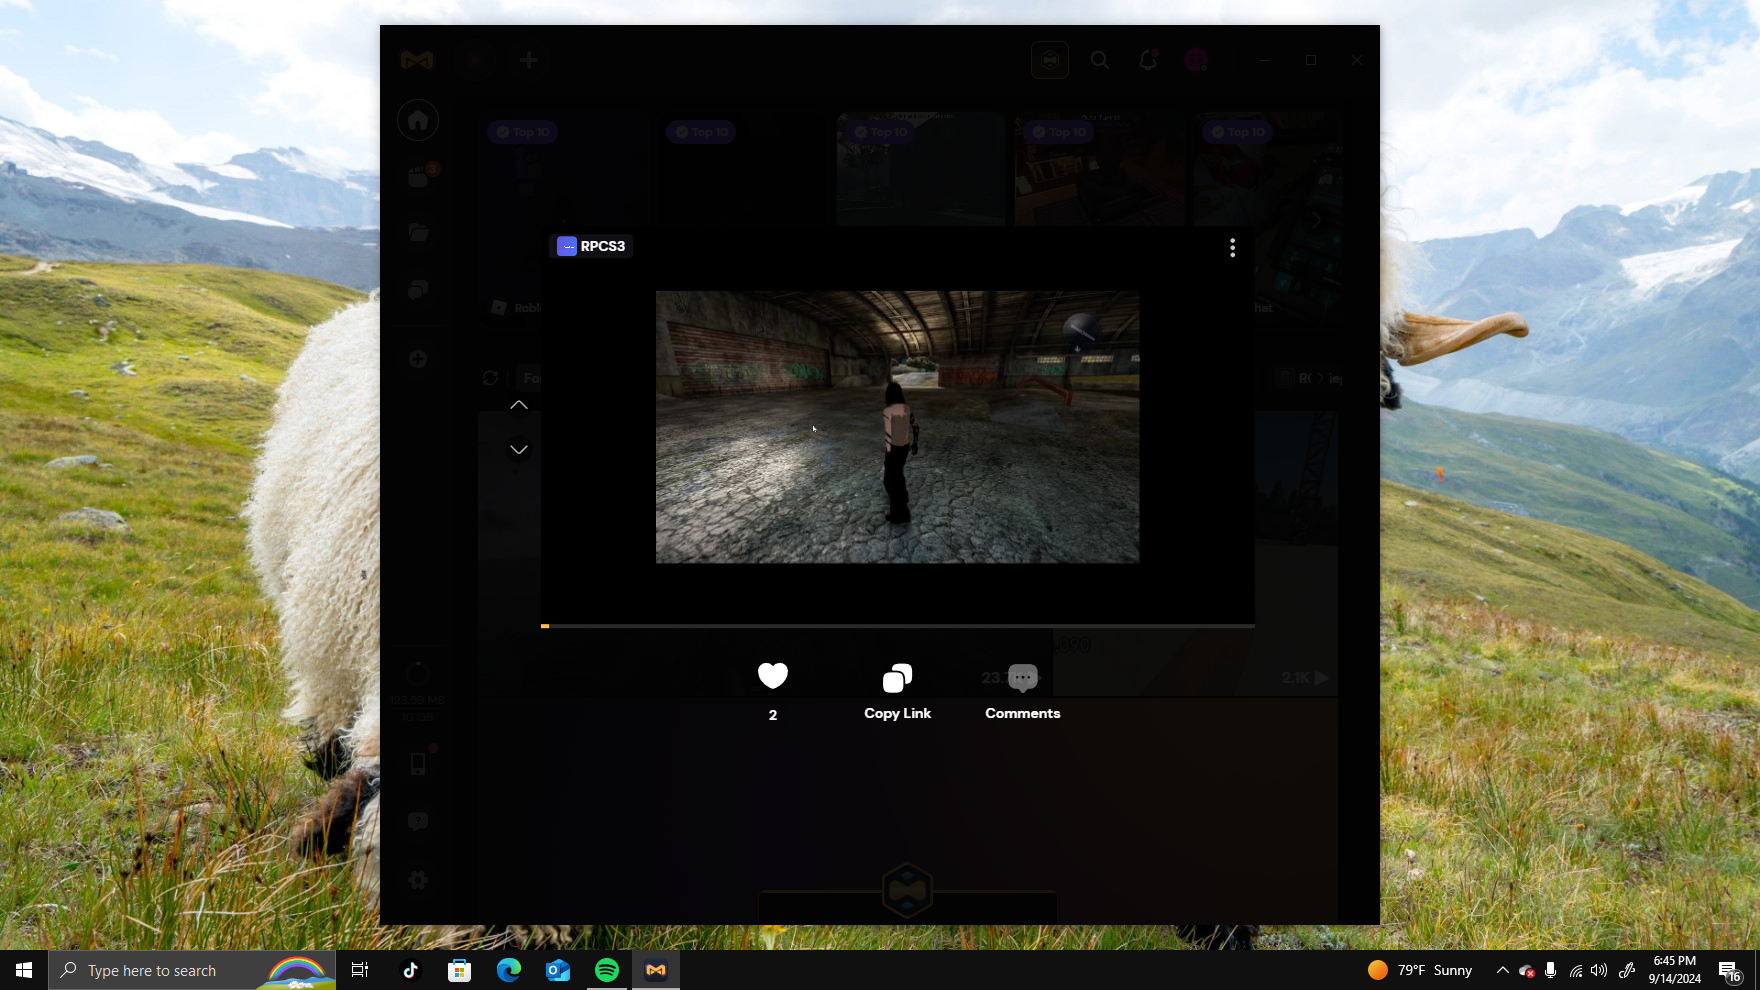Open the volume control tray icon
The width and height of the screenshot is (1760, 990).
1599,970
